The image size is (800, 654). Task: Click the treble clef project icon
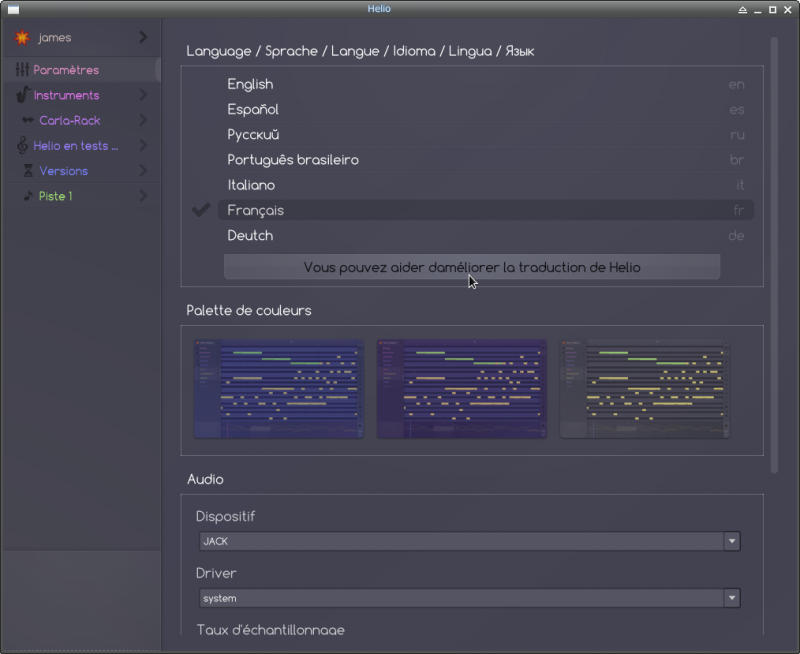22,146
